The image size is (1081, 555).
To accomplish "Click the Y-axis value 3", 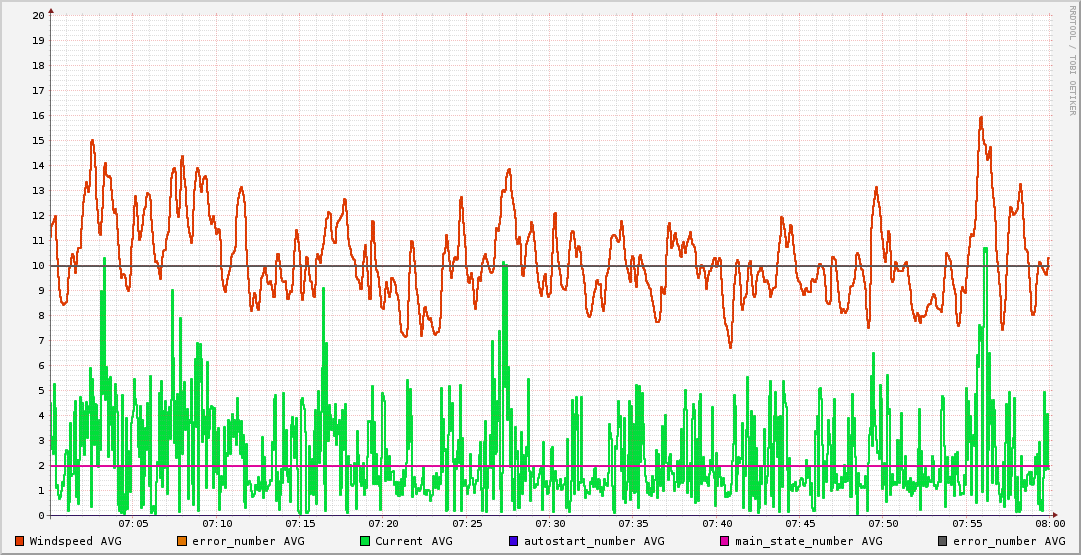I will pyautogui.click(x=42, y=441).
